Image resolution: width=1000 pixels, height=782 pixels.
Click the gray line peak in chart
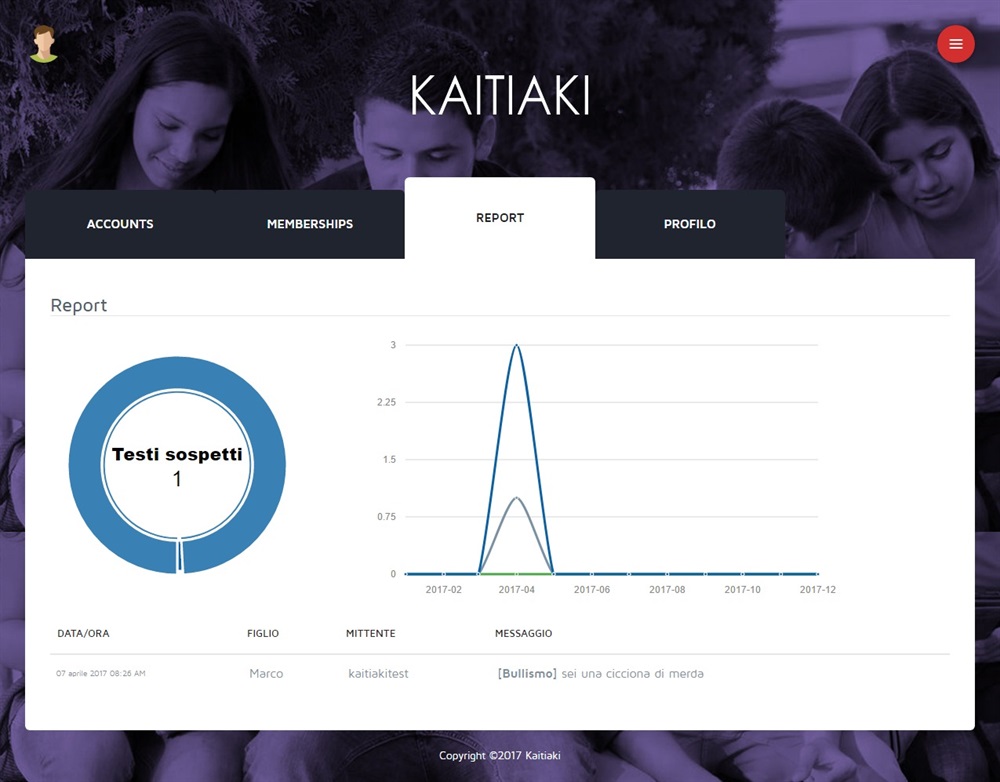517,498
